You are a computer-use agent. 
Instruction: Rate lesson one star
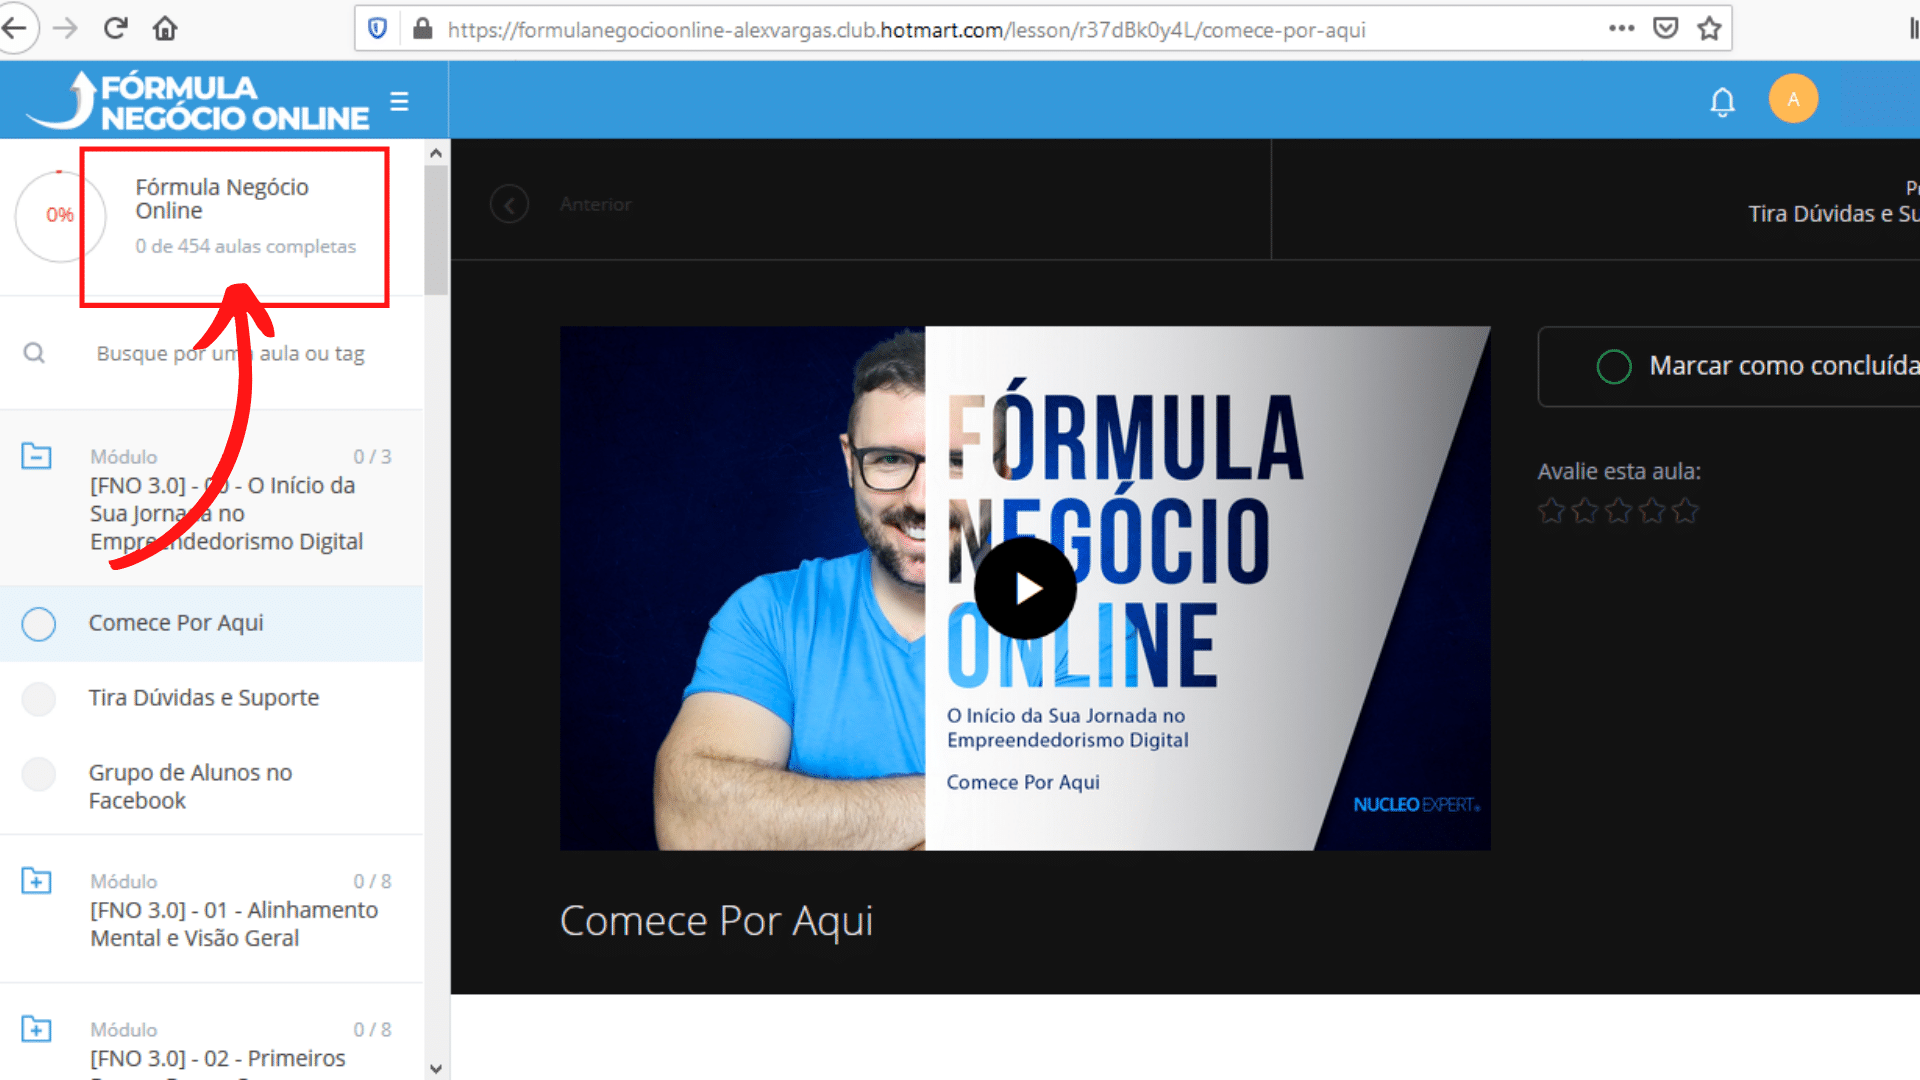pyautogui.click(x=1551, y=512)
